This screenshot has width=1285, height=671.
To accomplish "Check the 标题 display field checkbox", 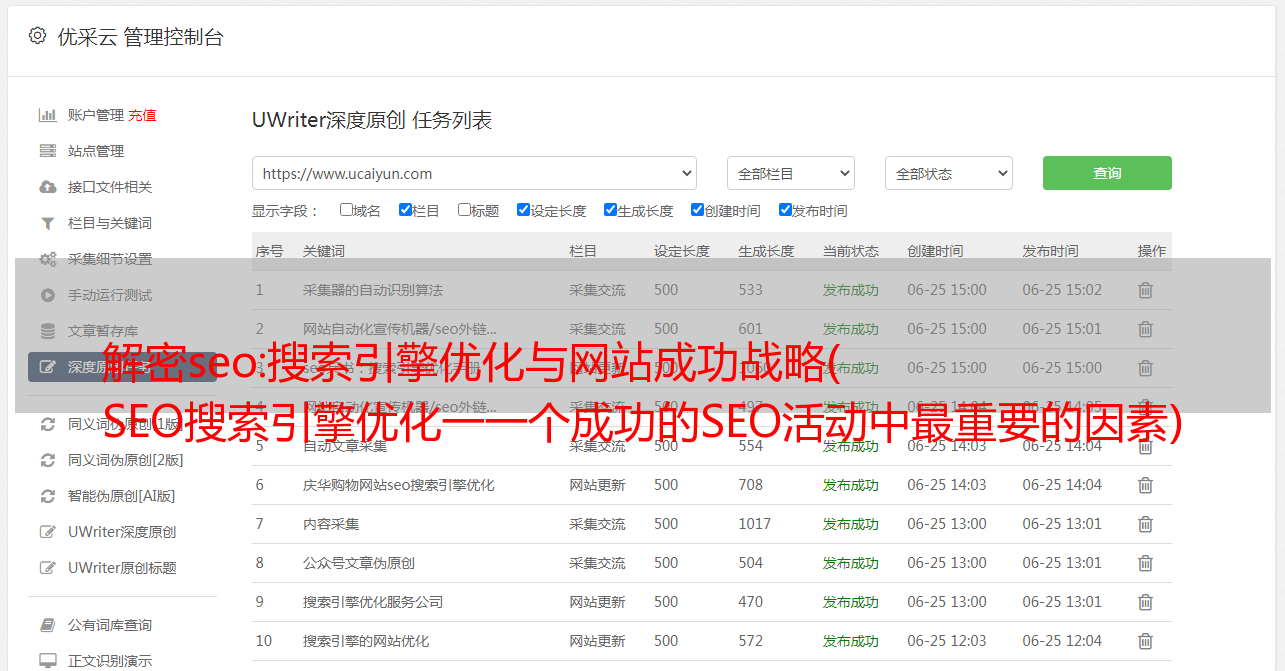I will 464,210.
